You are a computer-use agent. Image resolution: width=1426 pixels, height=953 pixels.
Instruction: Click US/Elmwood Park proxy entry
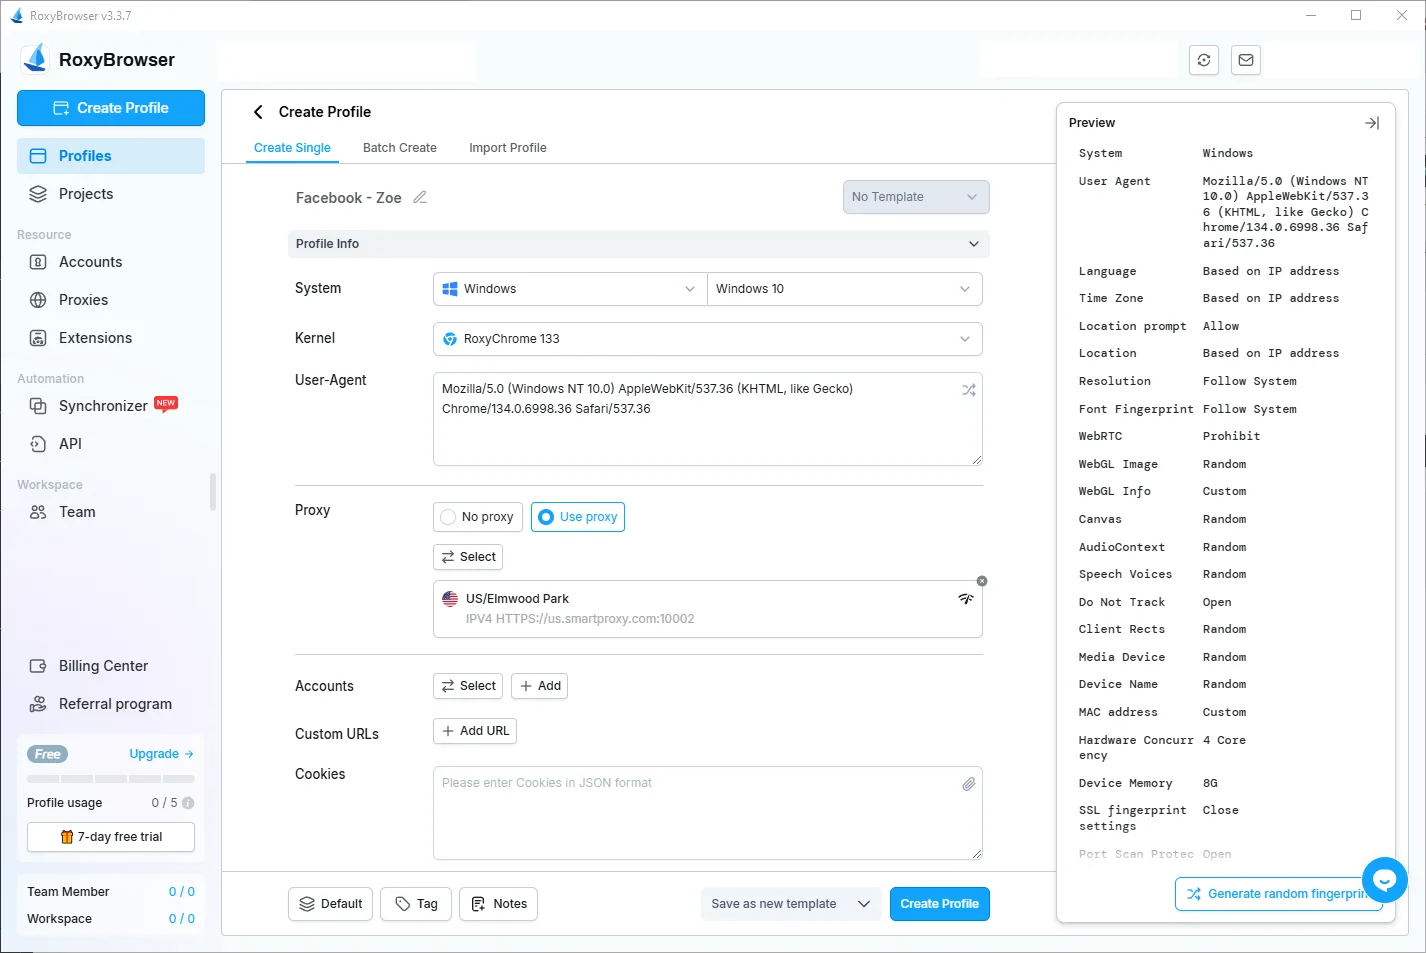pyautogui.click(x=708, y=609)
